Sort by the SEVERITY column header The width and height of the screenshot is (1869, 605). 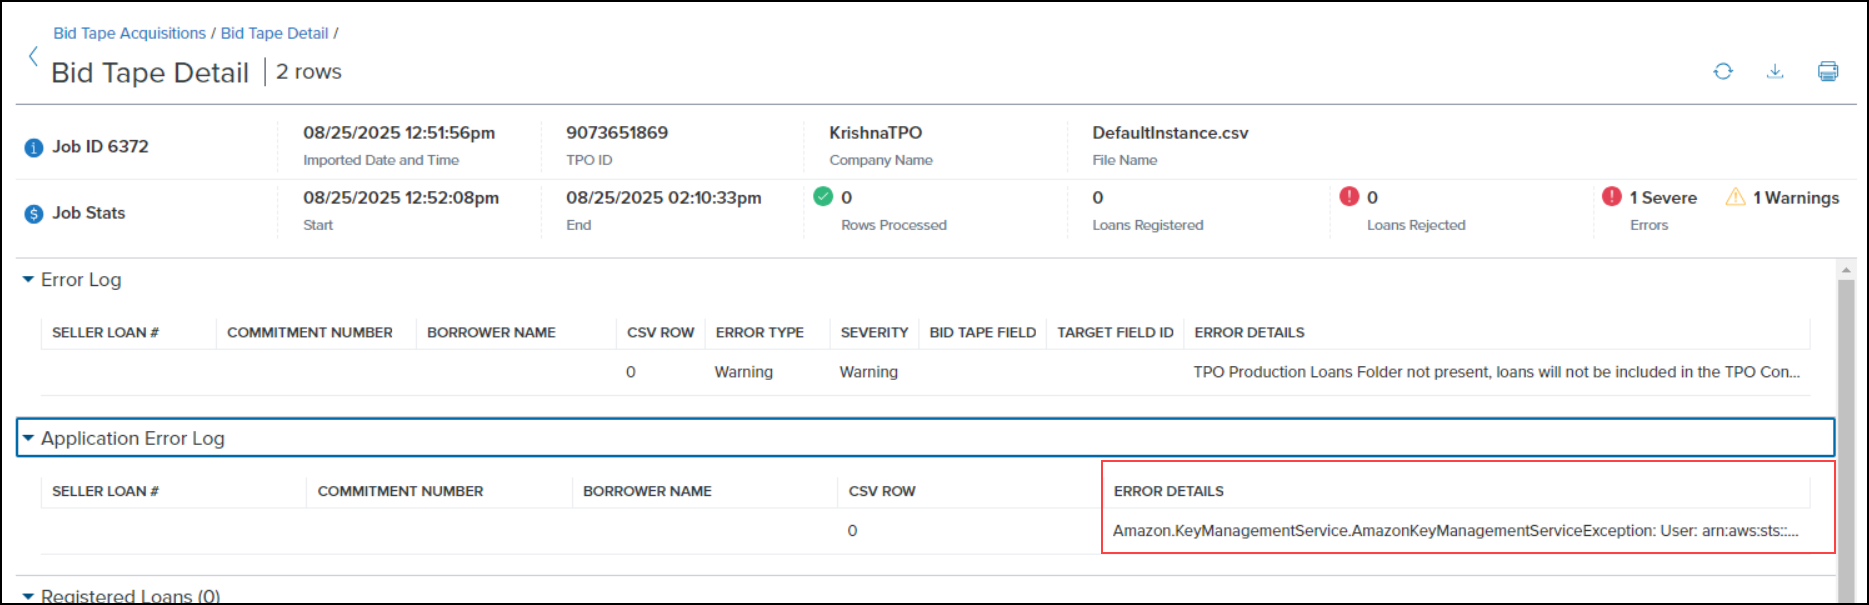click(874, 332)
